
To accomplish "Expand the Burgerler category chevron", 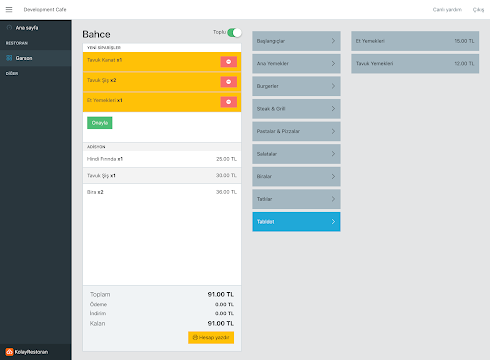I will pos(333,86).
